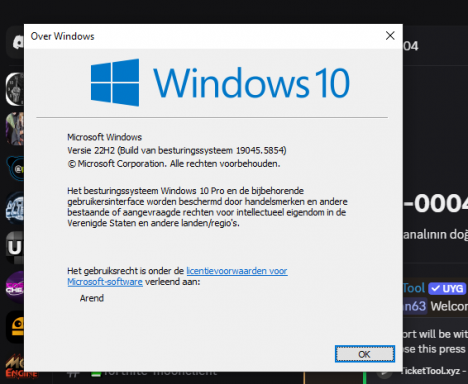Click the OK button in Over Windows dialog
The height and width of the screenshot is (384, 468).
pos(365,354)
